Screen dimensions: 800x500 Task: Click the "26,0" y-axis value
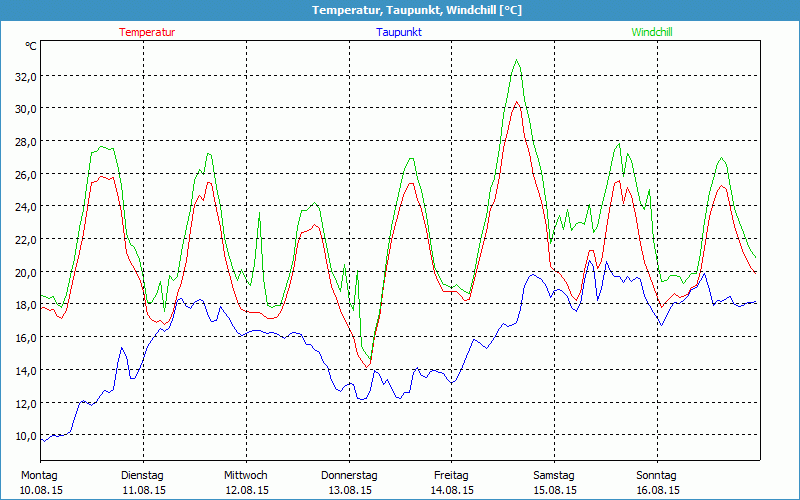coord(25,174)
